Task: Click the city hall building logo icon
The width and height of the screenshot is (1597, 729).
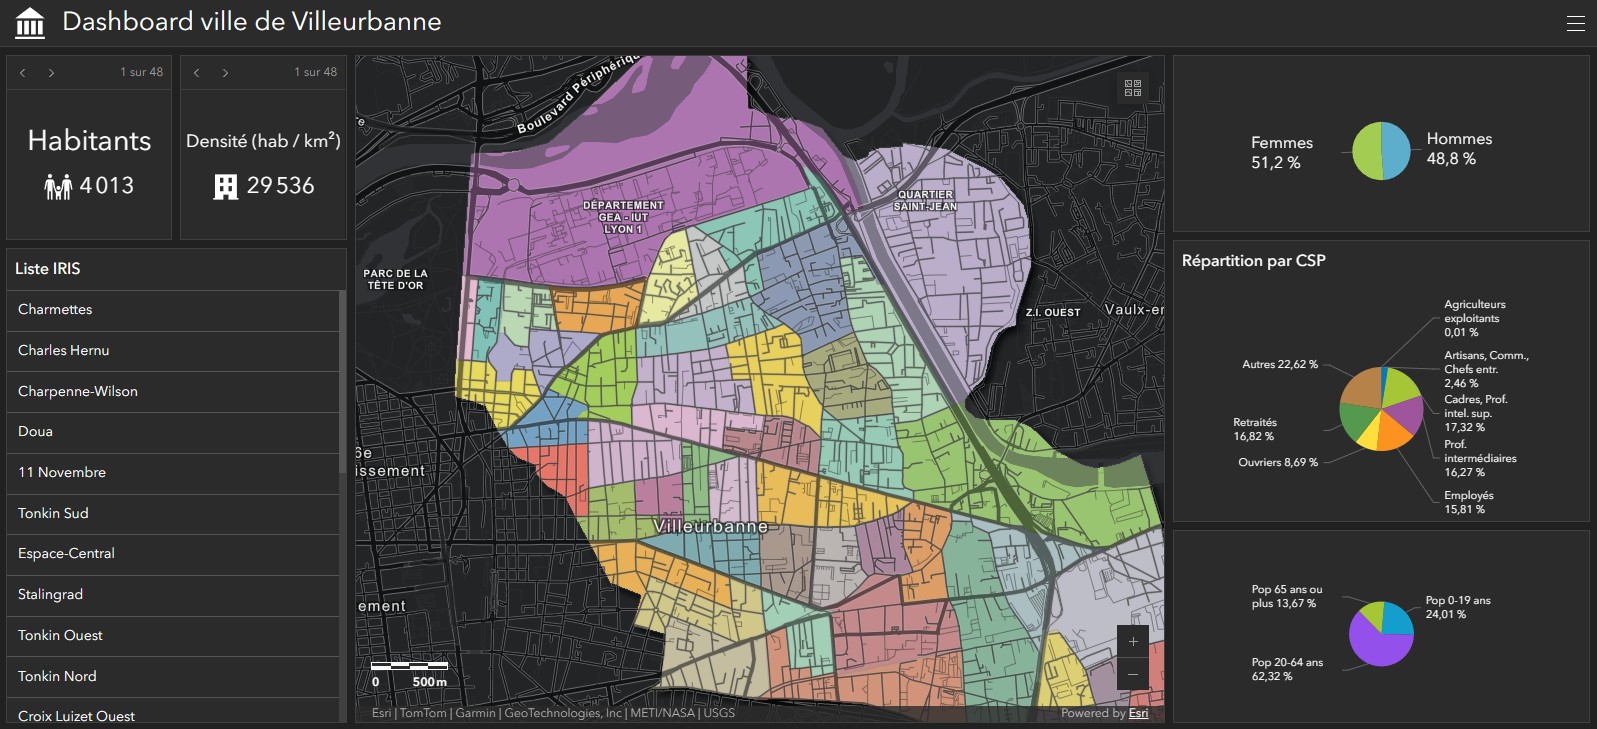Action: point(30,22)
